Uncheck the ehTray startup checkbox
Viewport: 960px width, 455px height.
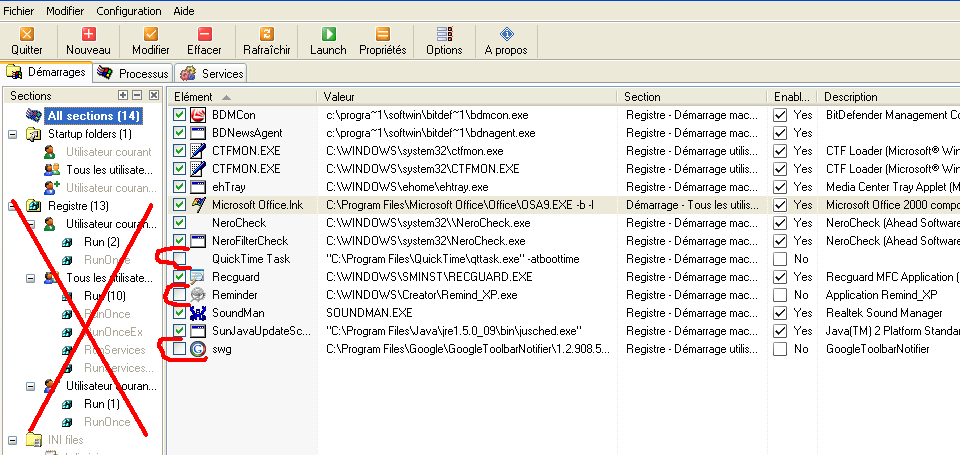click(x=179, y=187)
